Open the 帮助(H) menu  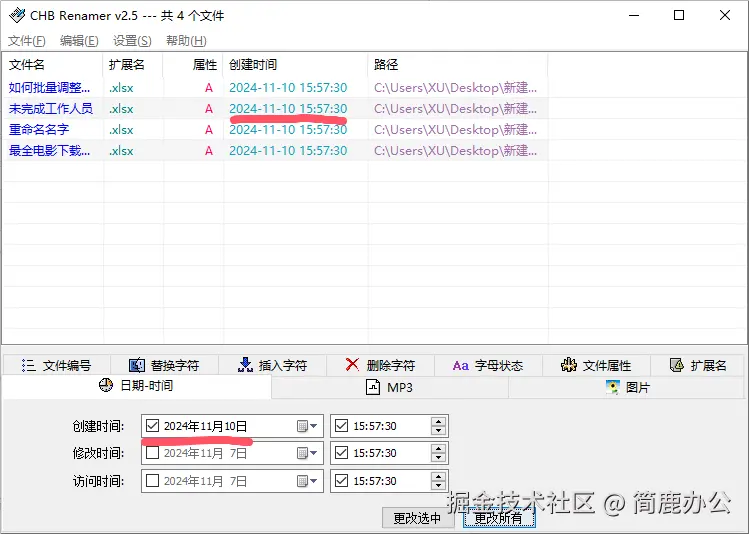pos(186,41)
